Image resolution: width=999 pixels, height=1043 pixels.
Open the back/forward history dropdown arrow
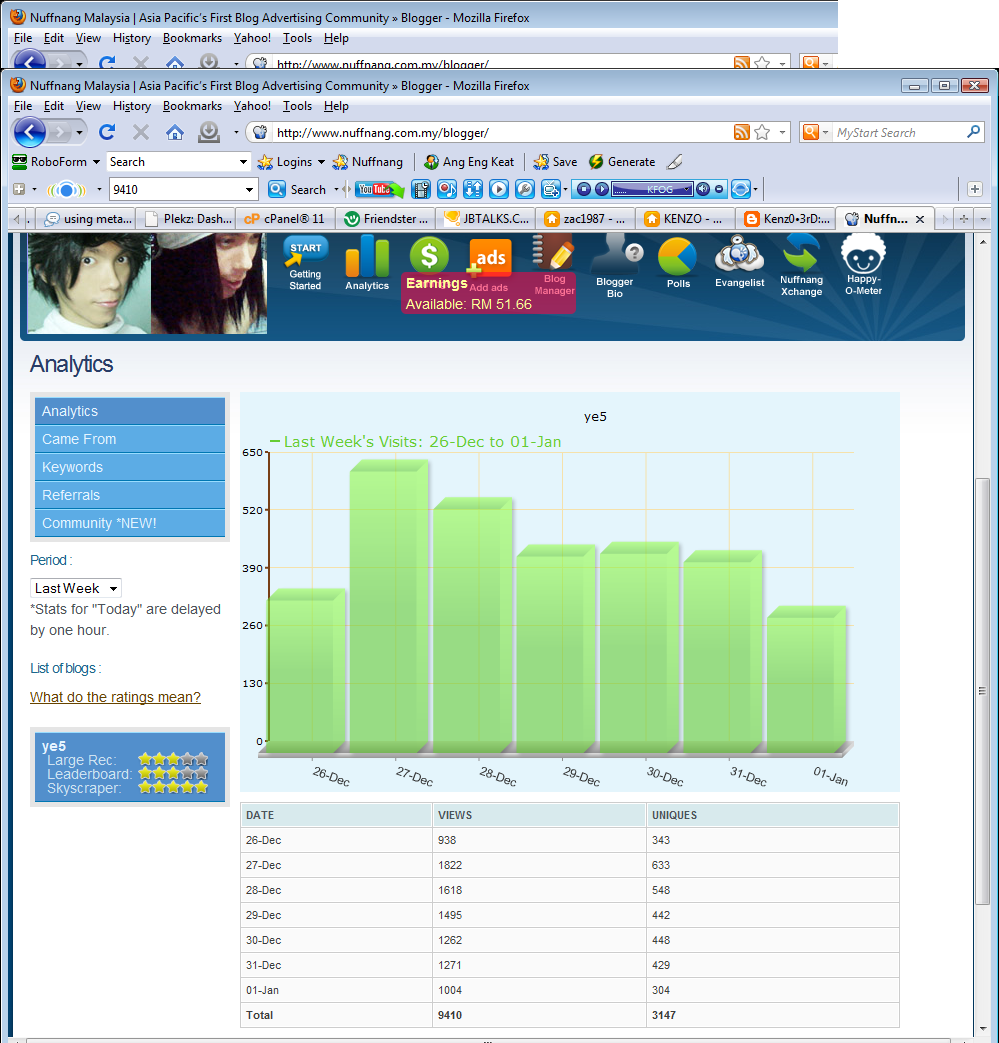pos(80,132)
